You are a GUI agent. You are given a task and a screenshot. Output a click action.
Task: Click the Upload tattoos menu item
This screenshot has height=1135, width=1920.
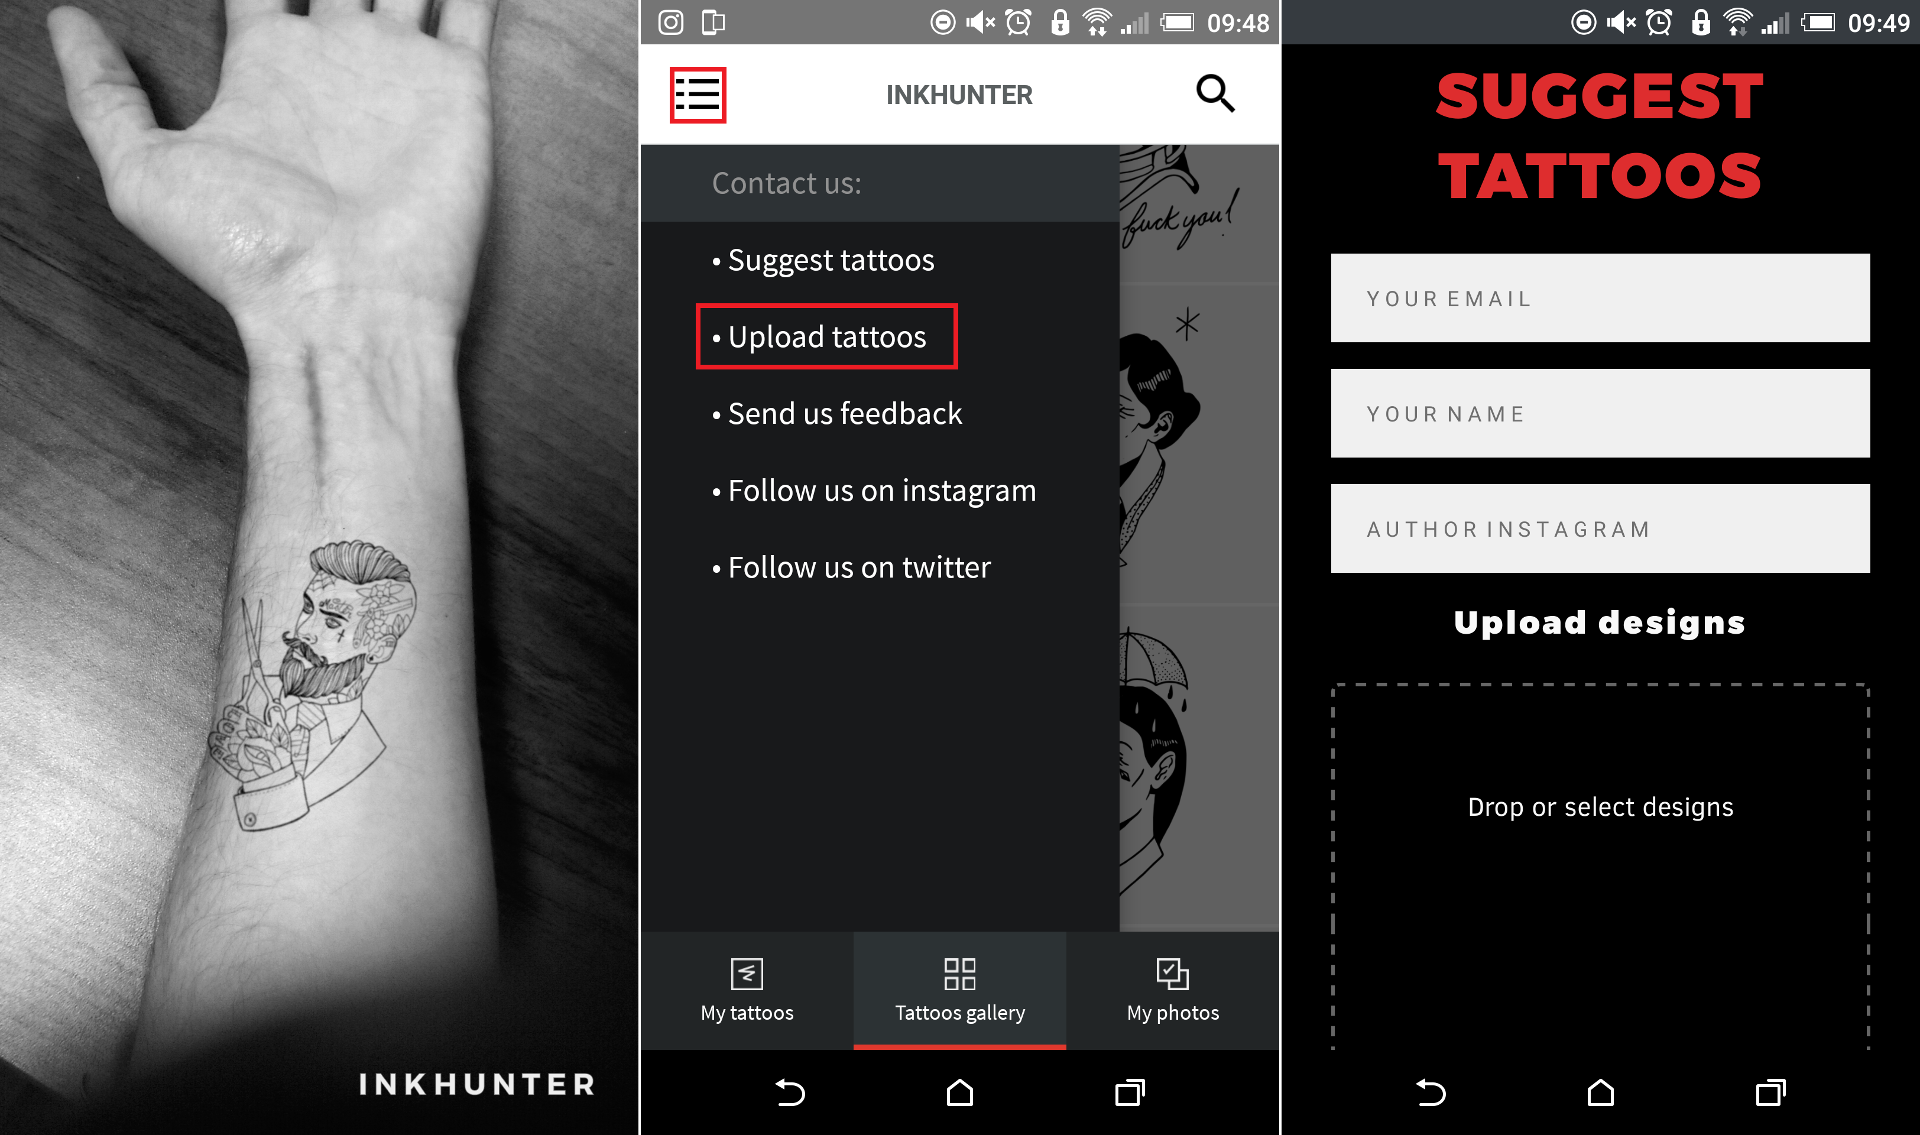[828, 336]
